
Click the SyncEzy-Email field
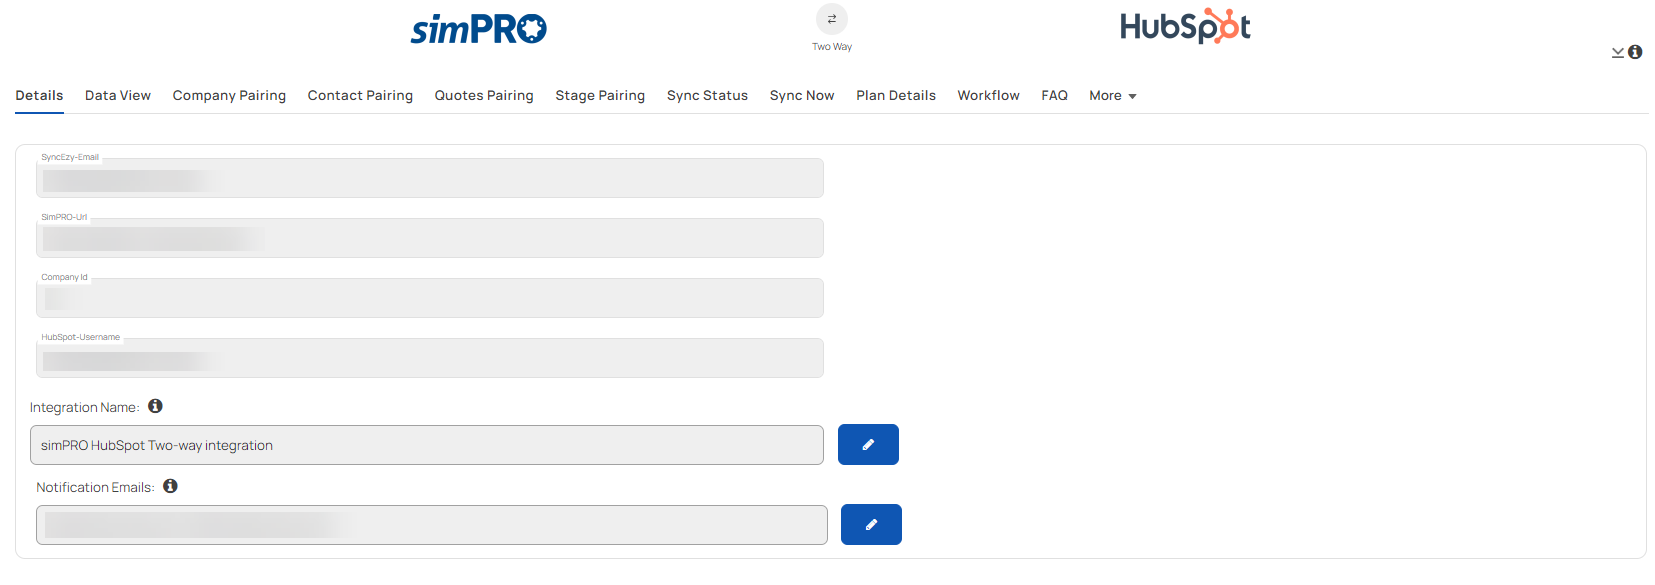[x=430, y=178]
